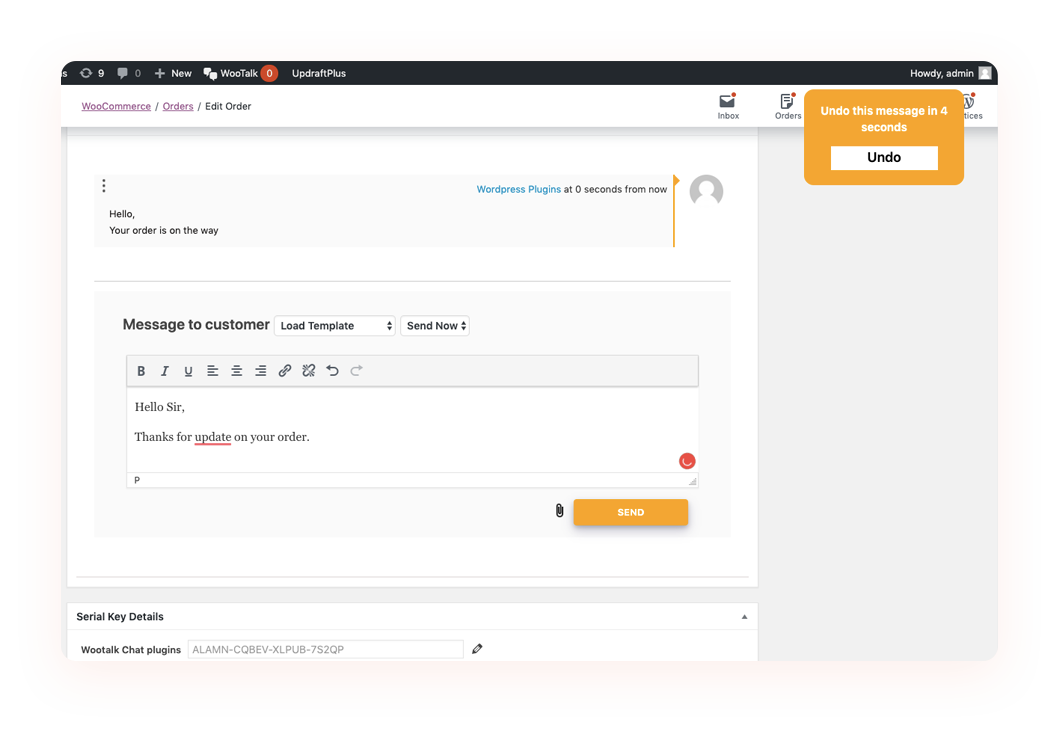Apply underline formatting in editor toolbar
This screenshot has width=1063, height=733.
pos(188,371)
